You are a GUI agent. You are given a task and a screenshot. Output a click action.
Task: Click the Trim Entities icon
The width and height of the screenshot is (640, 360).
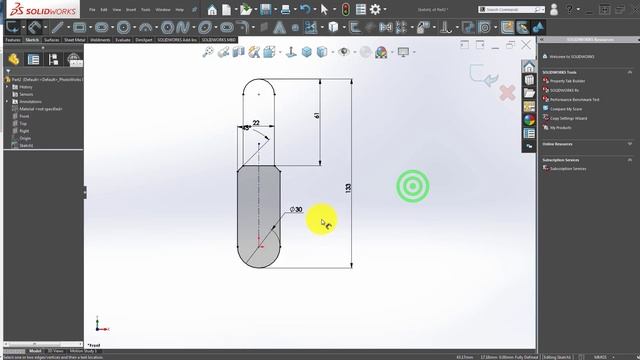(311, 27)
